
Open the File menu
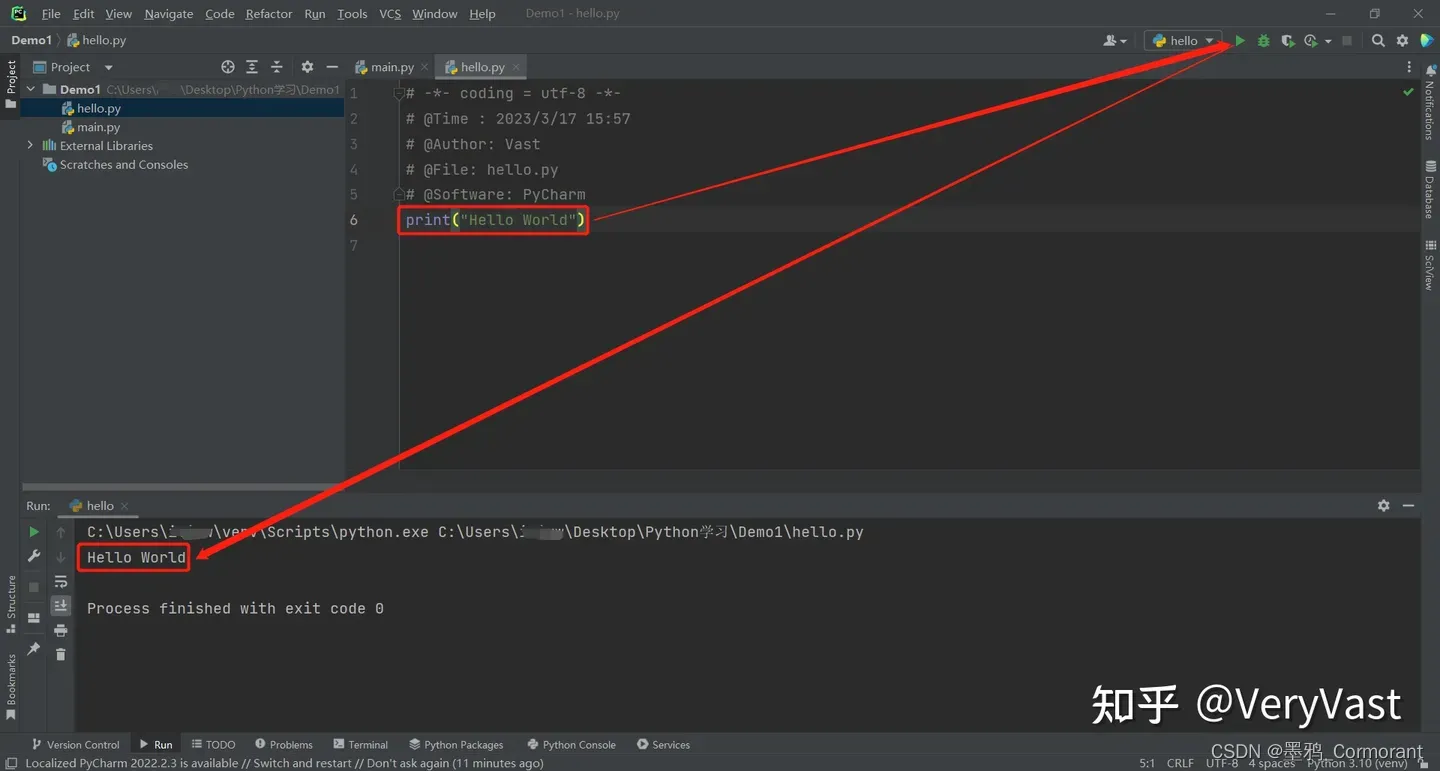pyautogui.click(x=51, y=14)
